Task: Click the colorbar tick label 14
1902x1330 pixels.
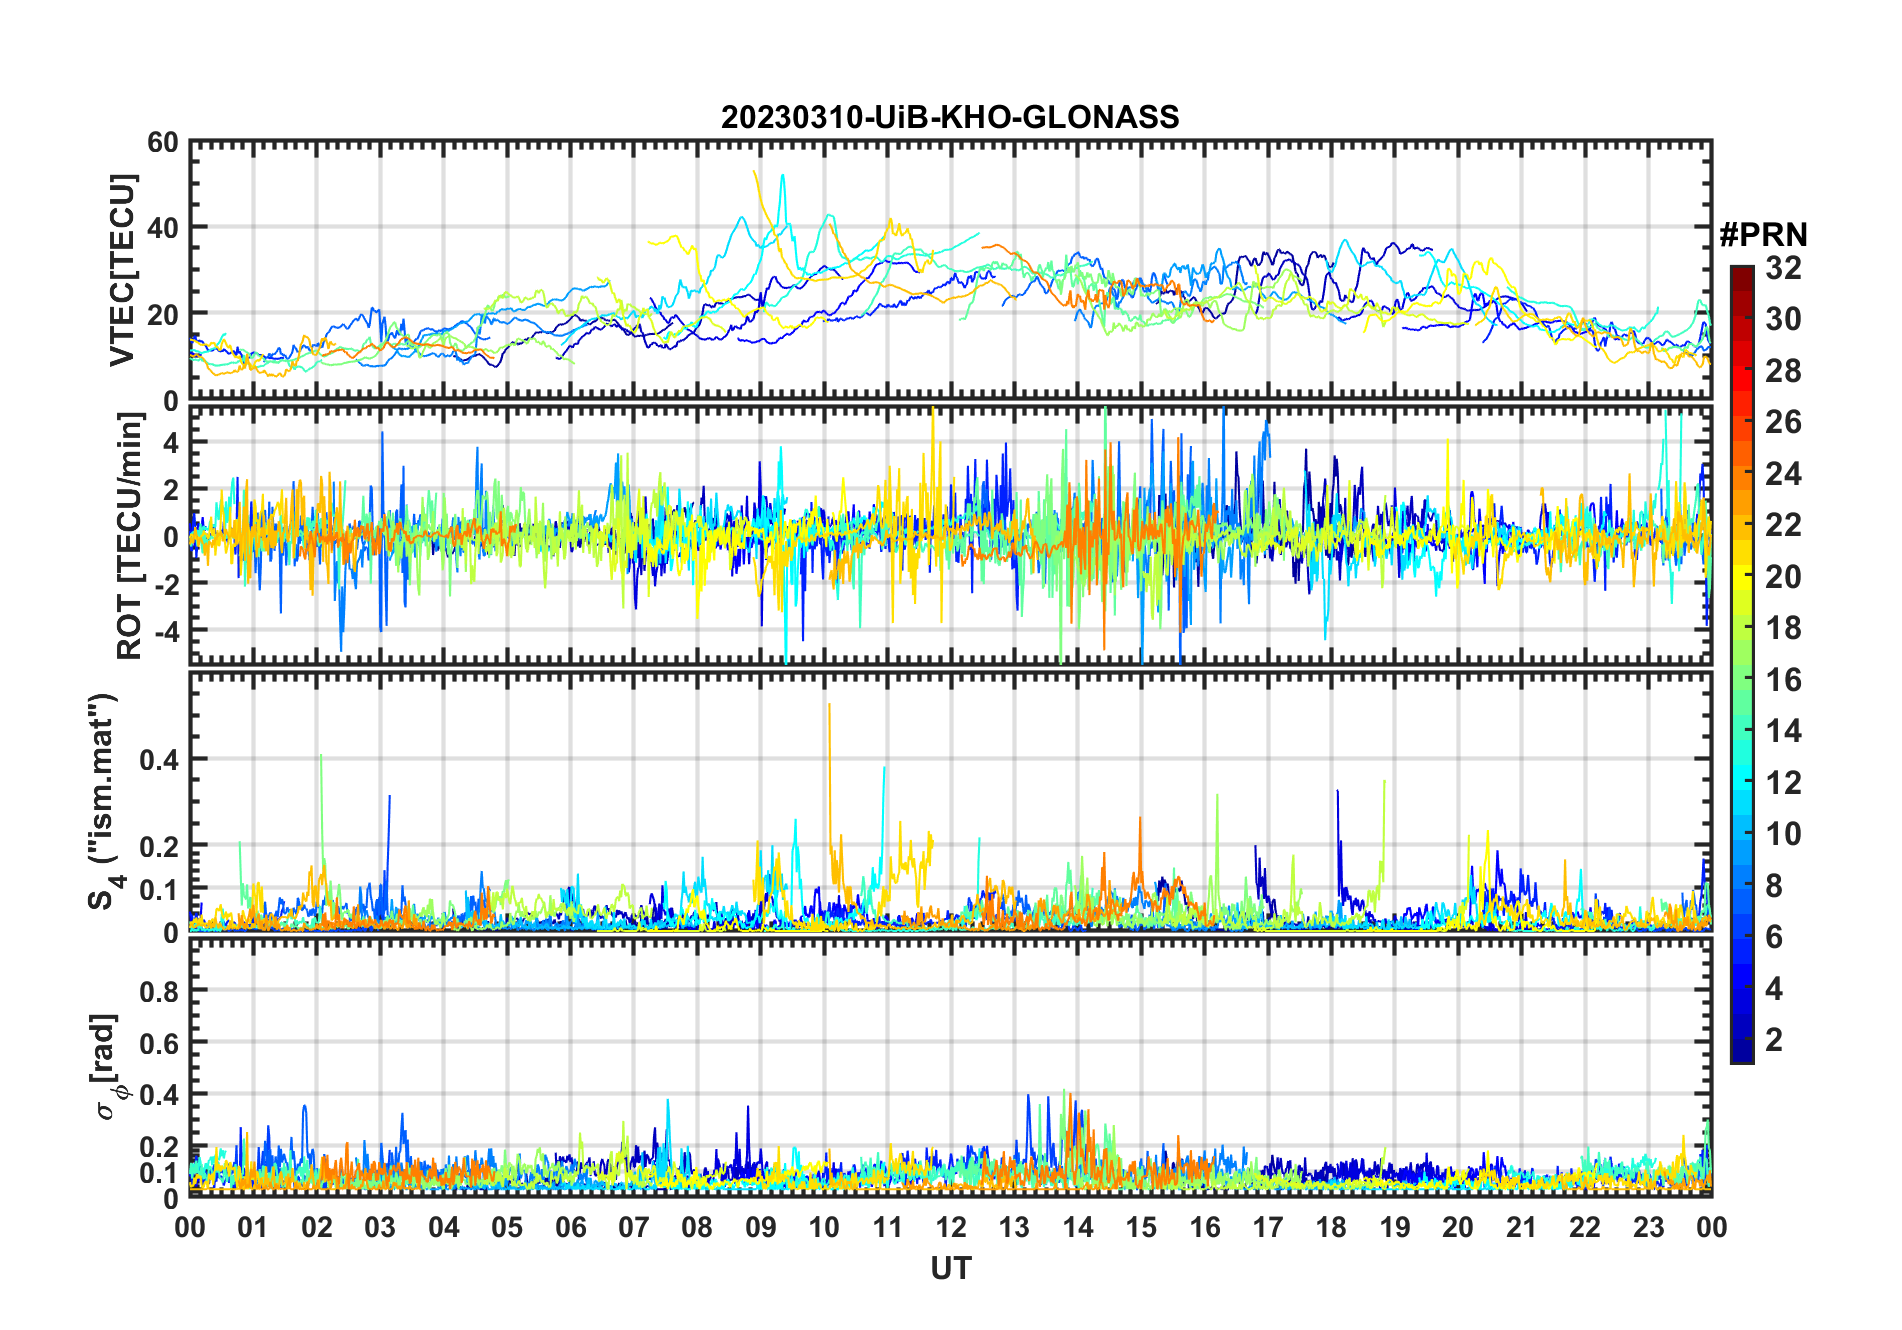Action: coord(1783,731)
